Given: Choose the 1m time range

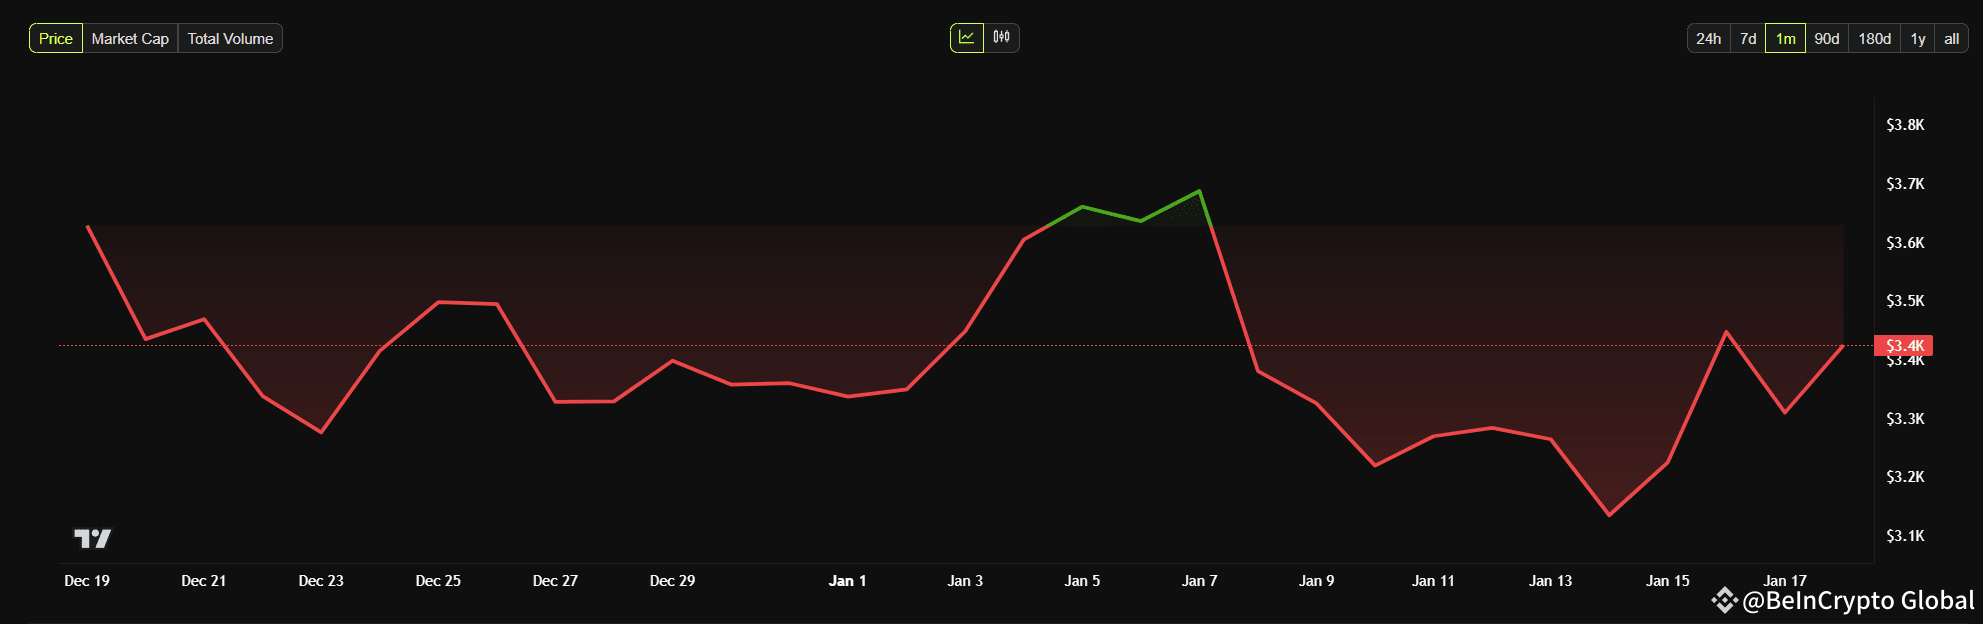Looking at the screenshot, I should click(x=1785, y=39).
